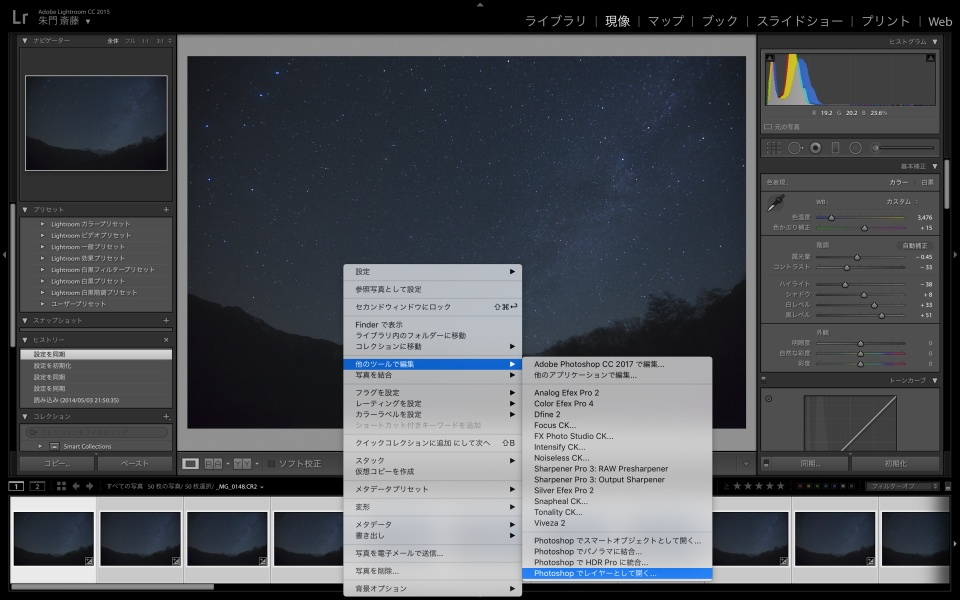Go back with filmstrip left arrow
The height and width of the screenshot is (600, 960).
click(x=76, y=486)
